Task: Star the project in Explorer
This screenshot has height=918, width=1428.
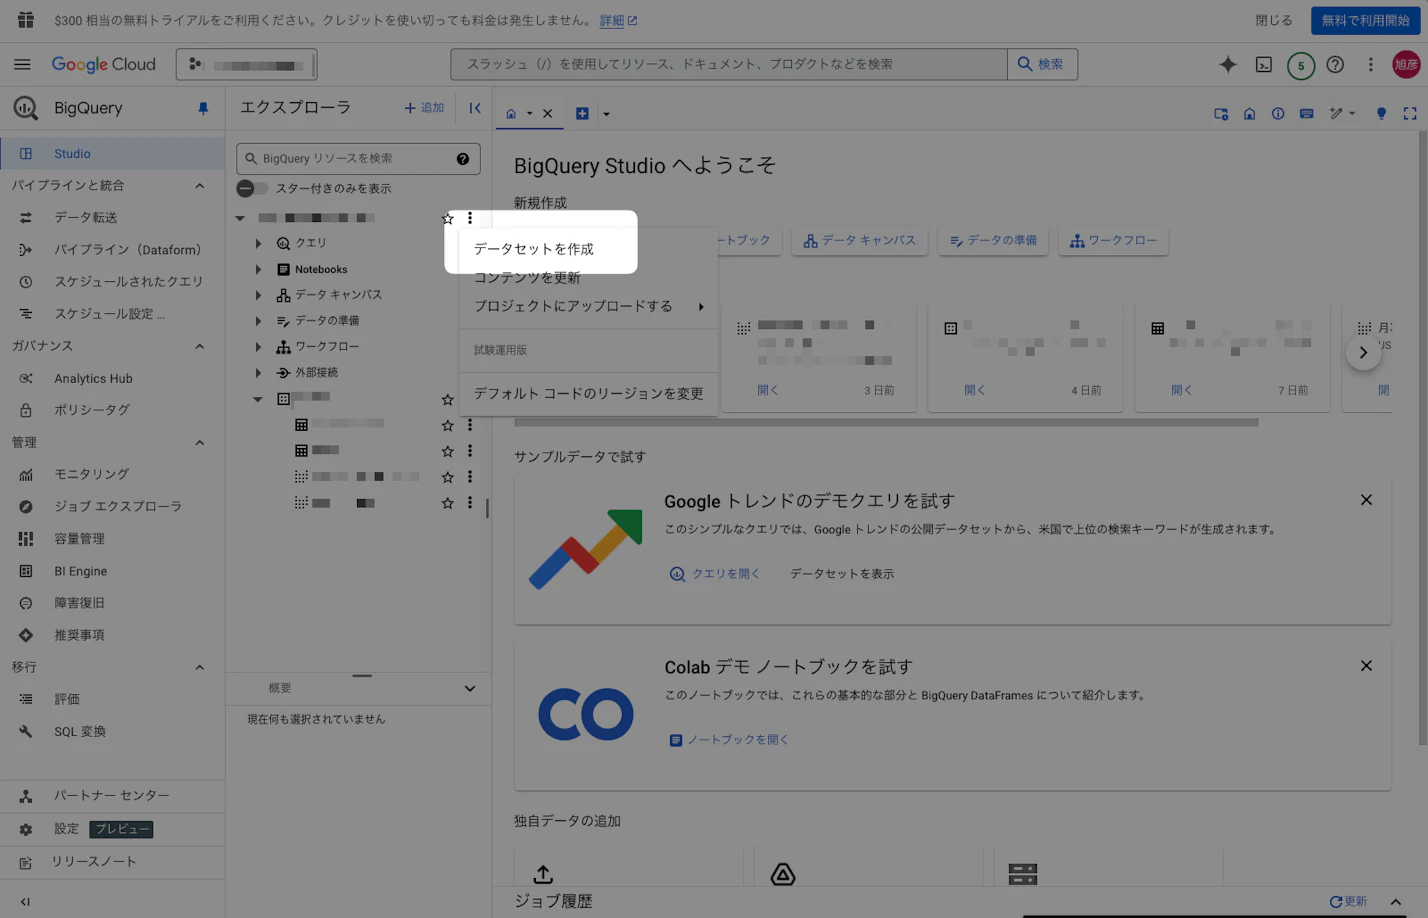Action: [447, 218]
